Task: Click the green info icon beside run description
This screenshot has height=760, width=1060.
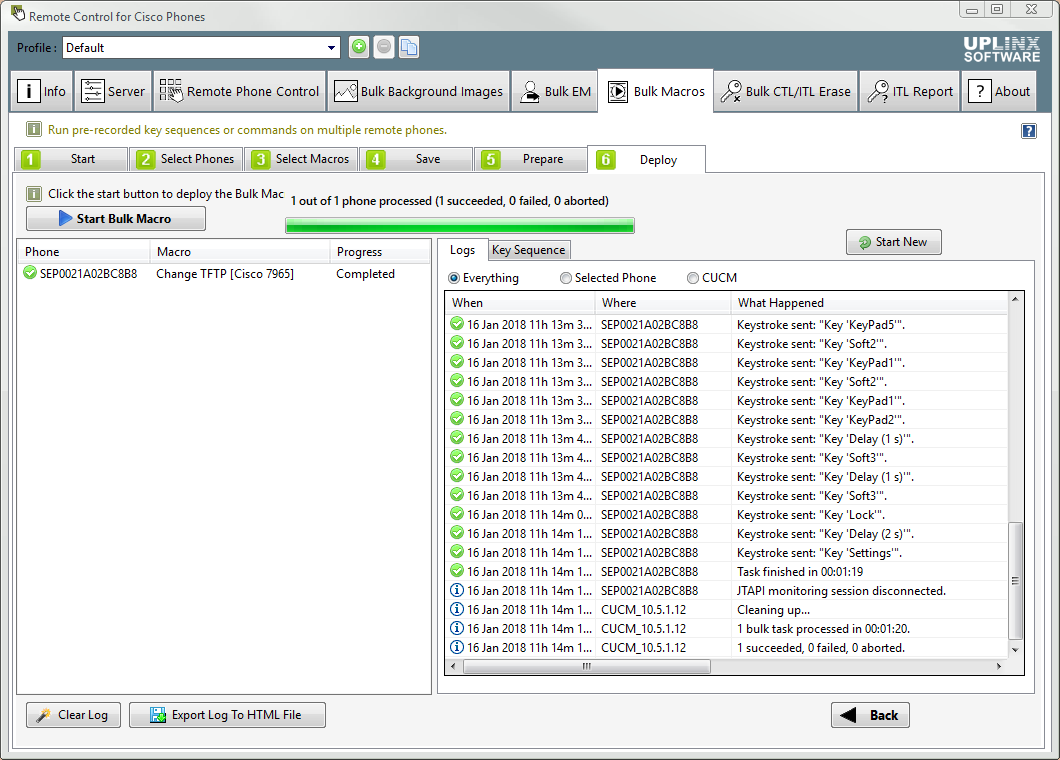Action: [x=33, y=129]
